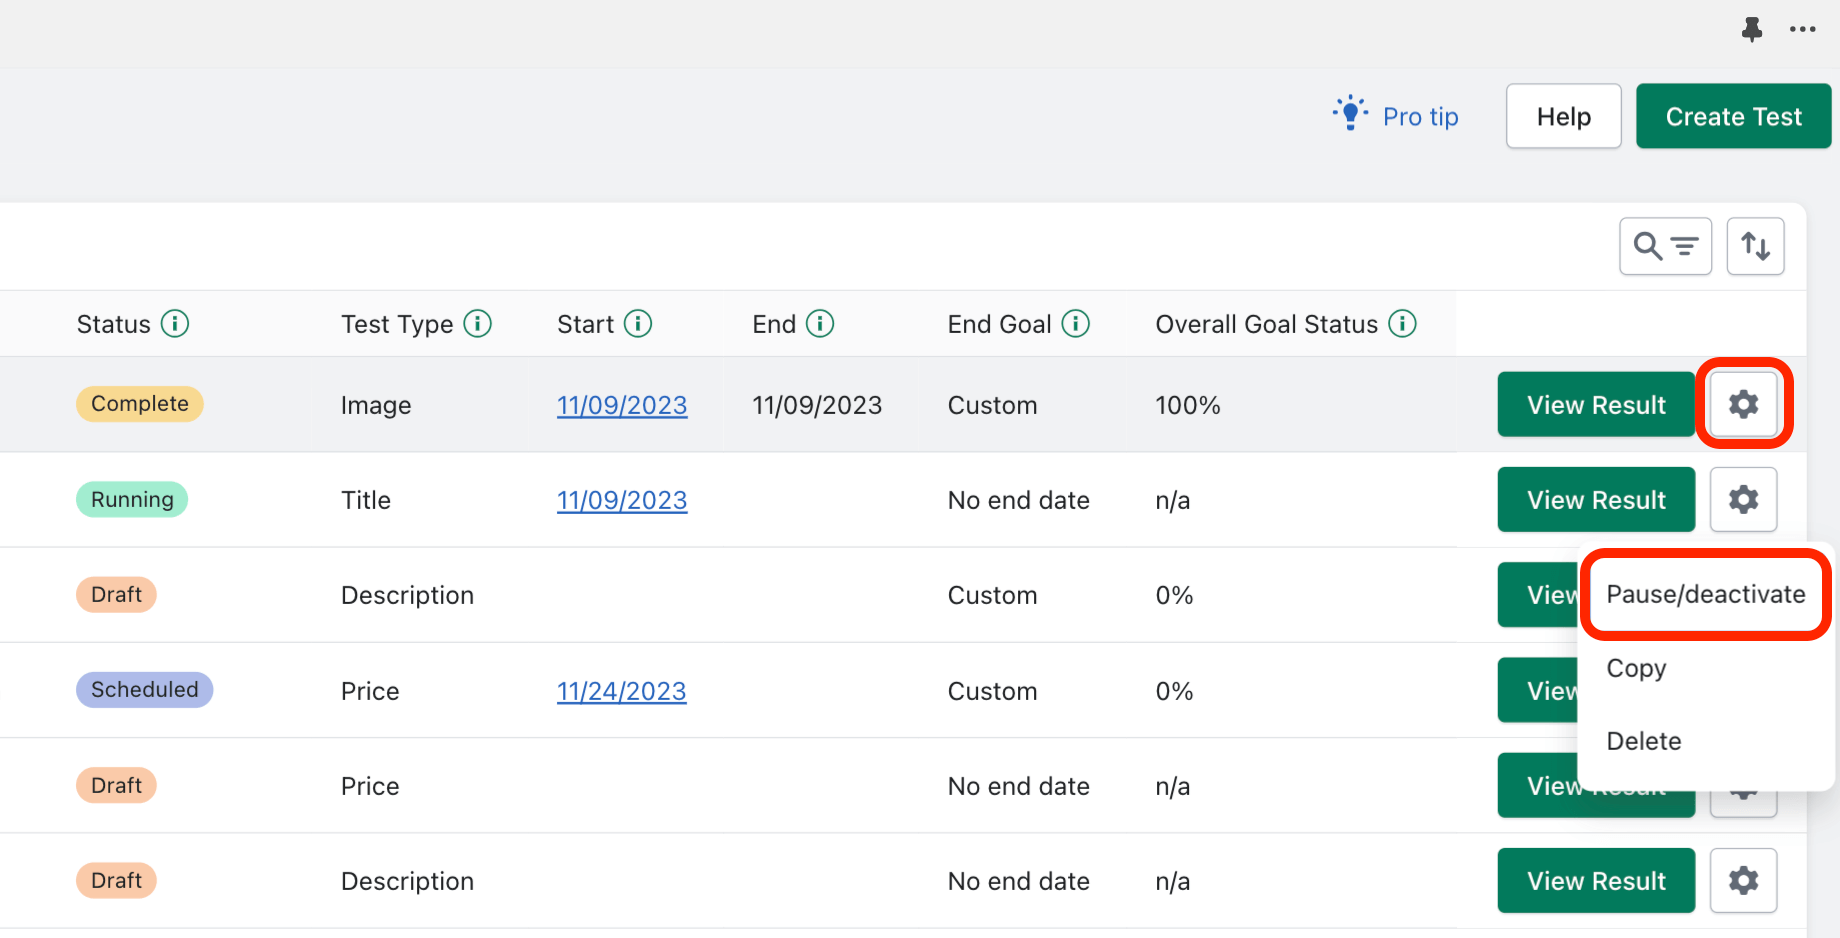Open gear menu for the last Draft Description test
This screenshot has width=1840, height=938.
point(1743,880)
